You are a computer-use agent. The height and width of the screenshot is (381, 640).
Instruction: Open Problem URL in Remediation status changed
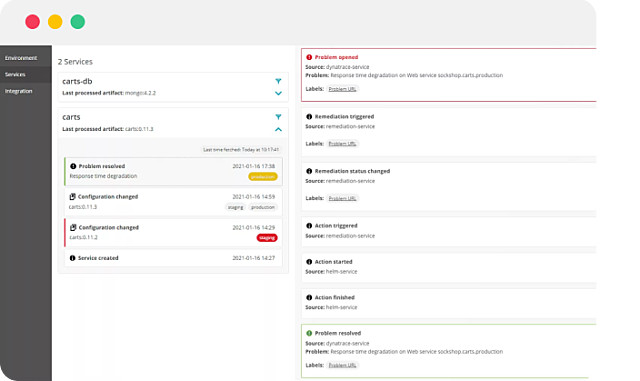pos(342,198)
